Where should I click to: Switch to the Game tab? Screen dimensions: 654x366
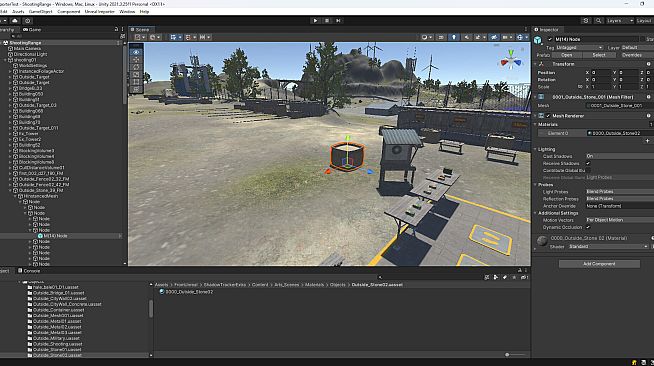tap(32, 30)
